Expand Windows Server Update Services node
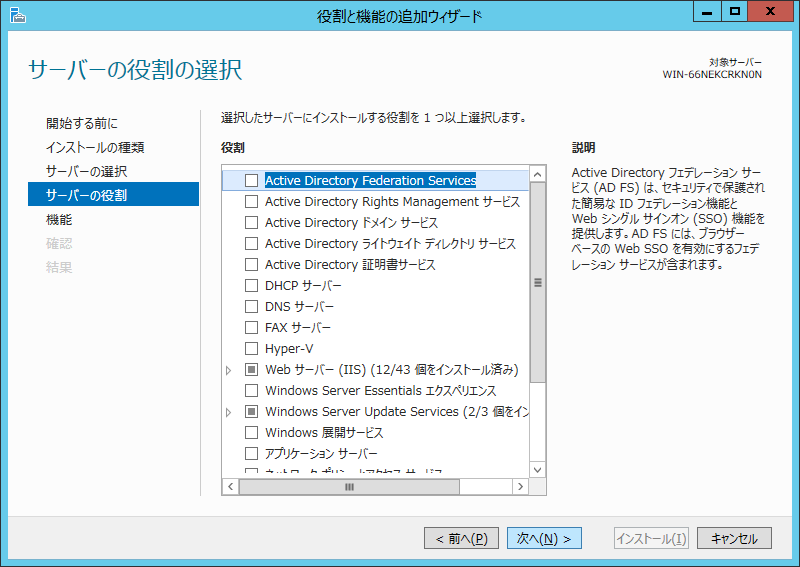 pos(229,412)
